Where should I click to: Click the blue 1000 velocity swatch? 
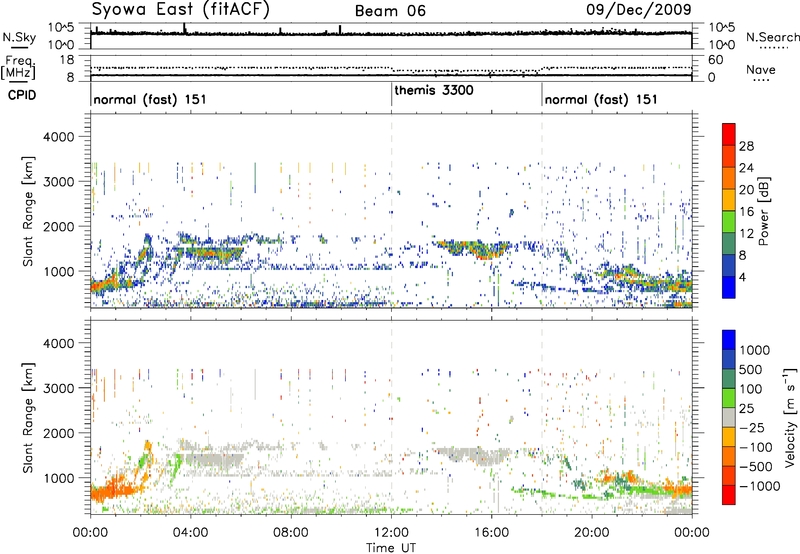(729, 340)
